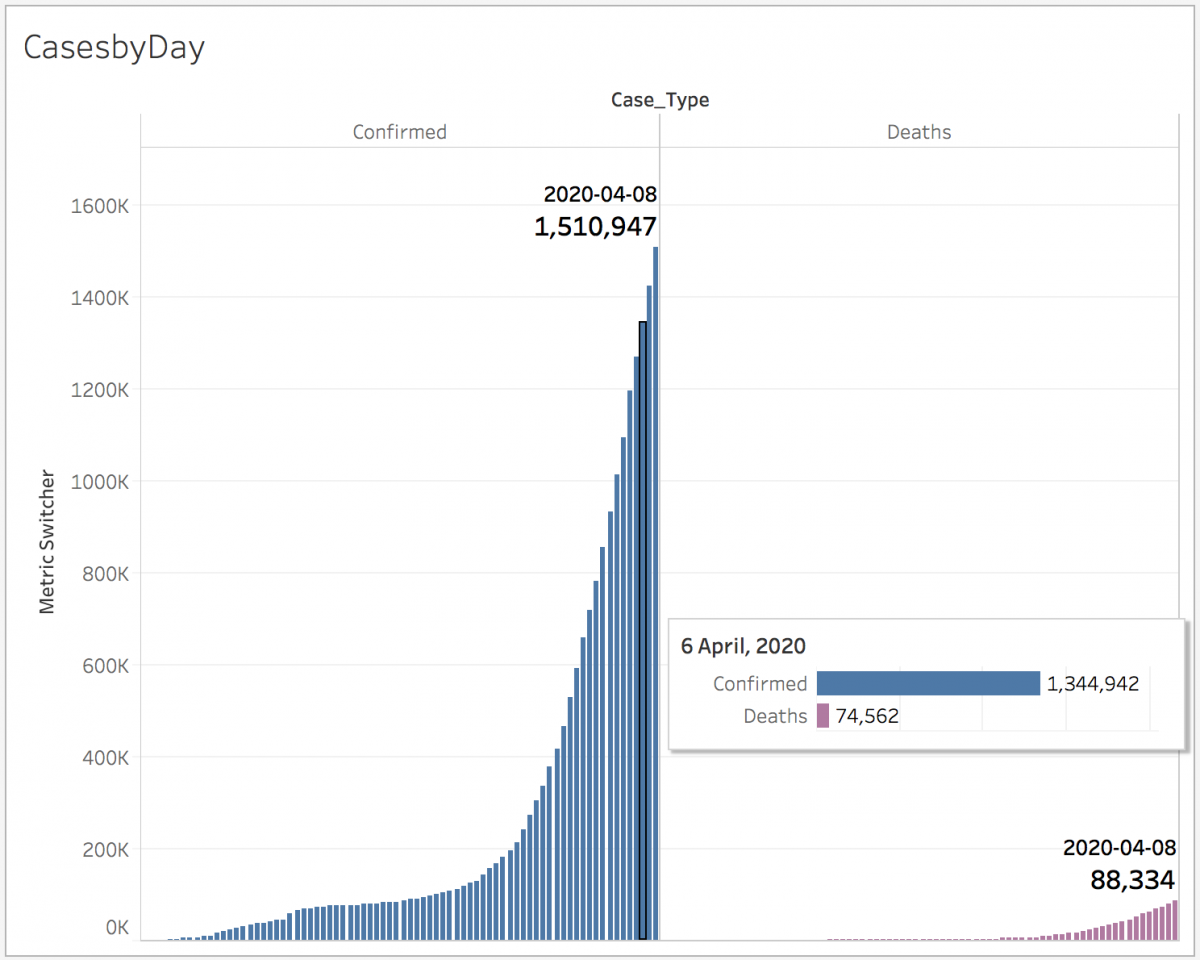Image resolution: width=1200 pixels, height=960 pixels.
Task: Click the 1,510,947 annotation value
Action: coord(593,226)
